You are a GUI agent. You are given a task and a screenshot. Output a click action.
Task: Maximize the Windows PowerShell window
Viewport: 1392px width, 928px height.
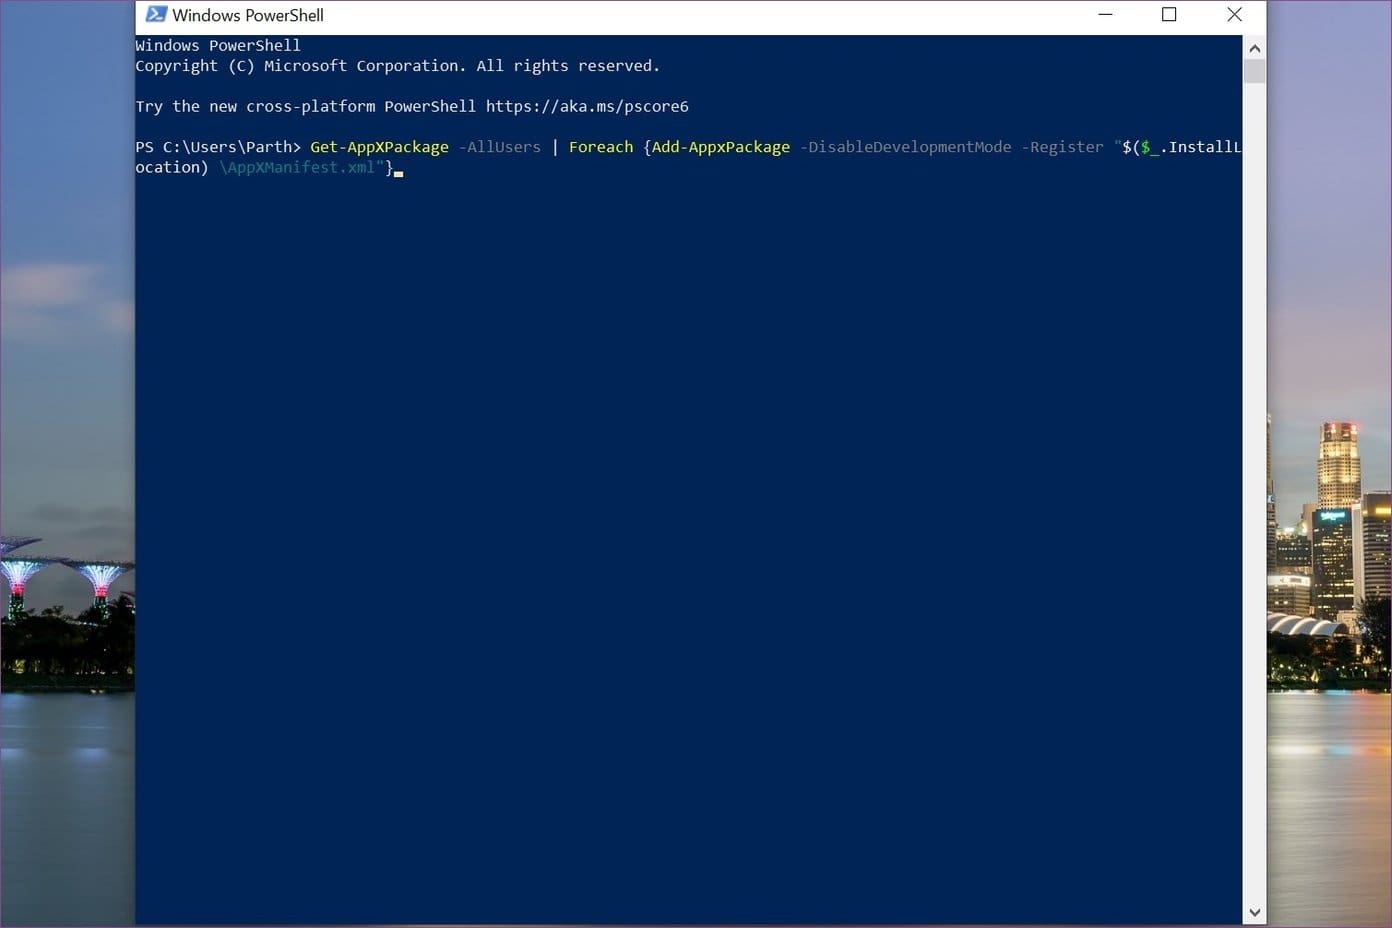pos(1169,15)
